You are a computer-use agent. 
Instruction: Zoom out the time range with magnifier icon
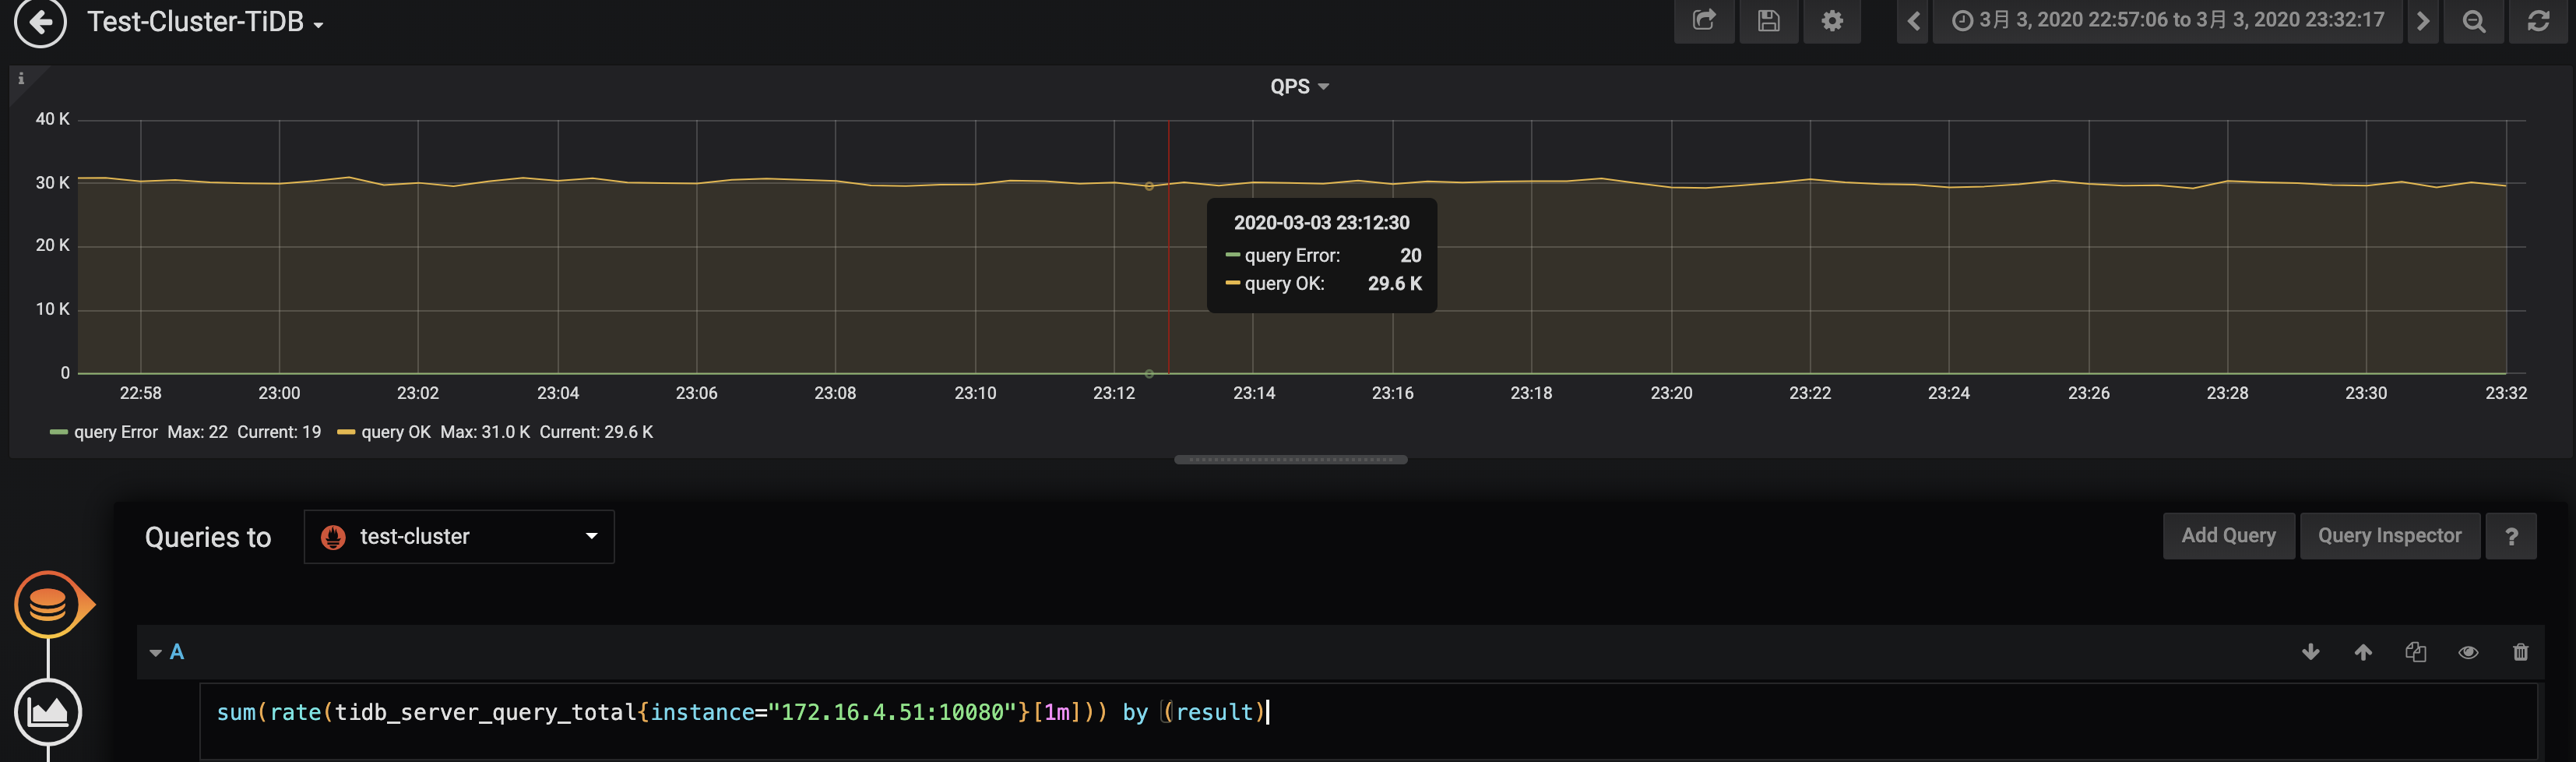pos(2473,21)
